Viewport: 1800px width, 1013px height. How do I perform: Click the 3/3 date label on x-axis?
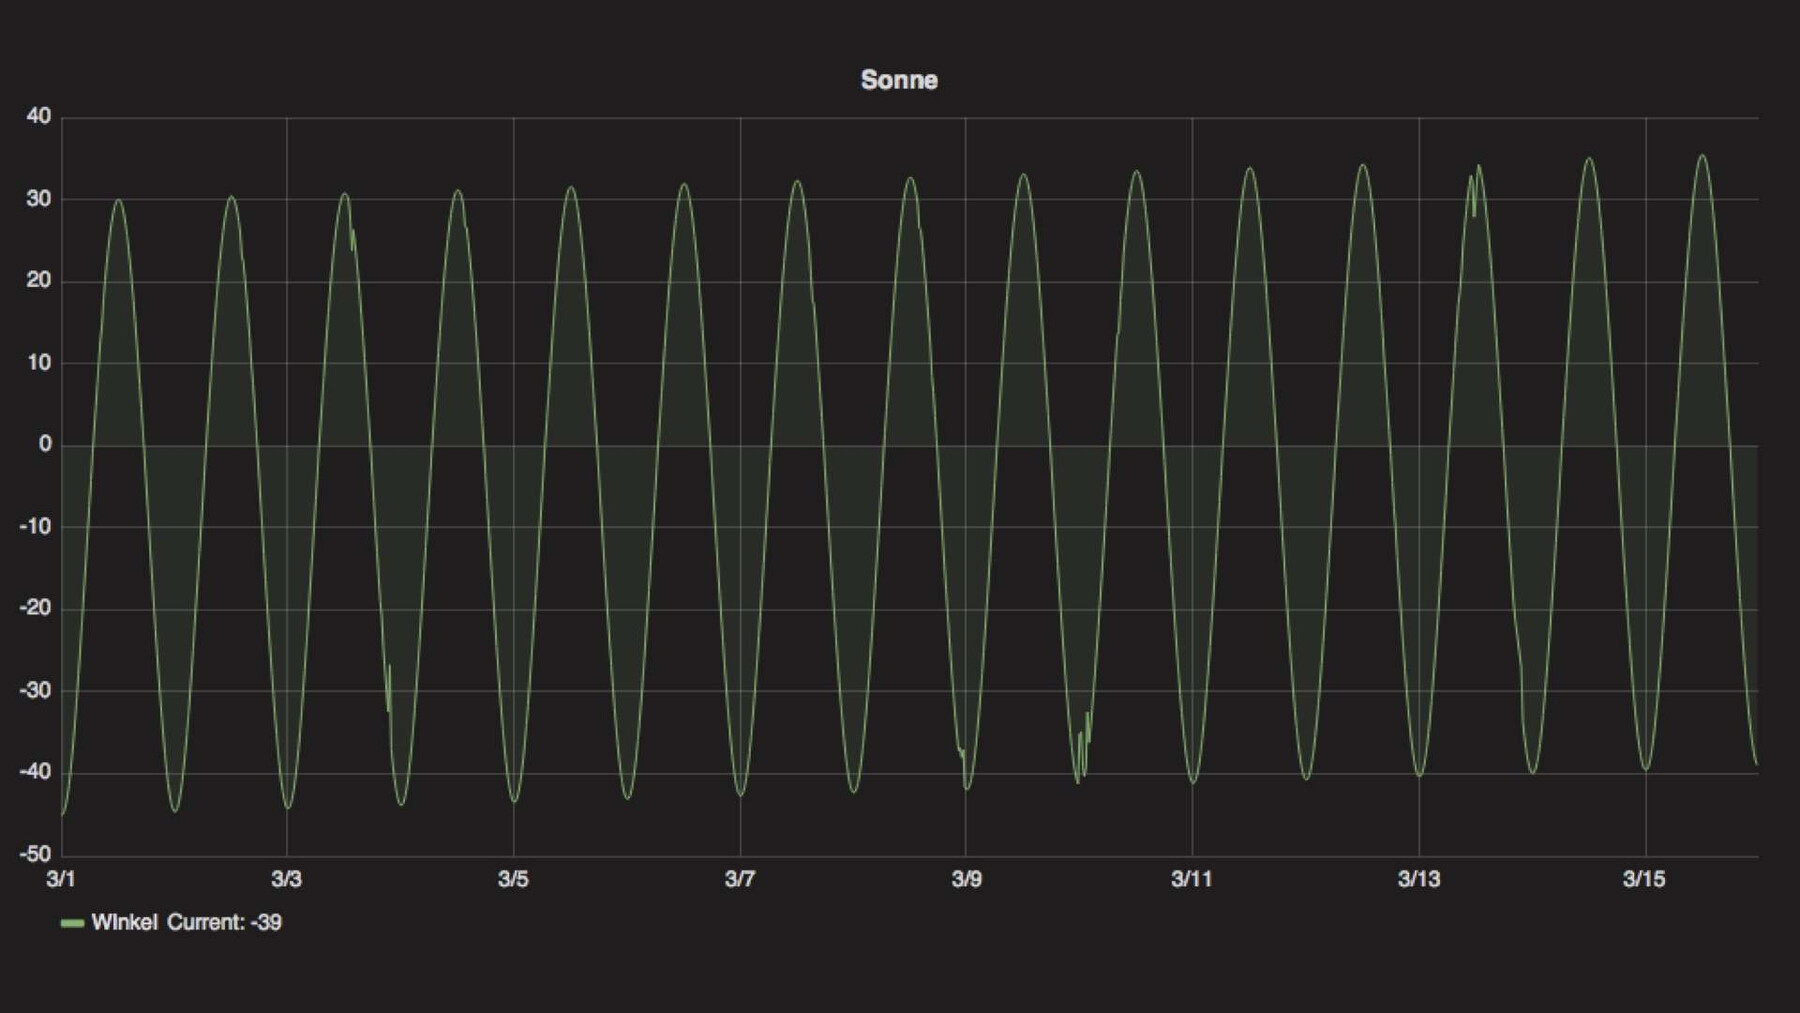pos(286,879)
